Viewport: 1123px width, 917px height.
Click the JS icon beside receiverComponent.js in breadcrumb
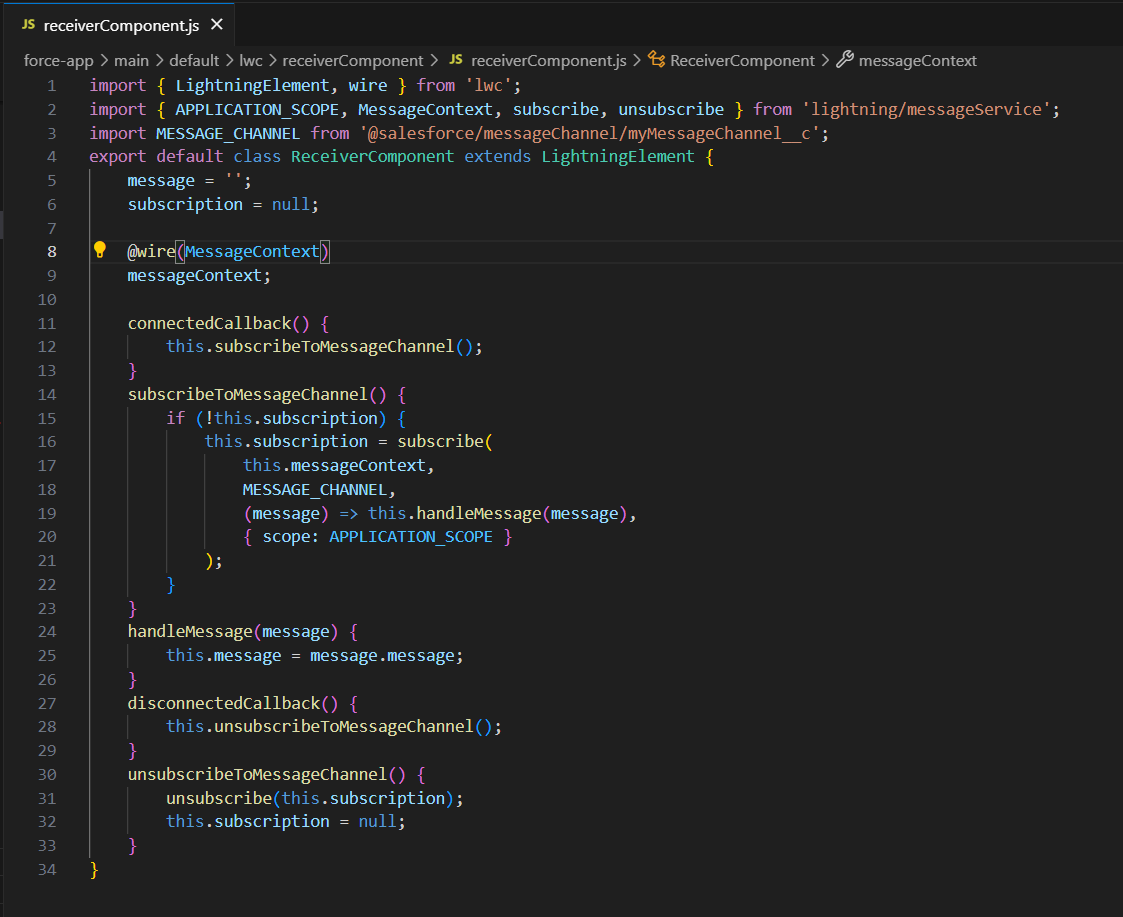455,60
